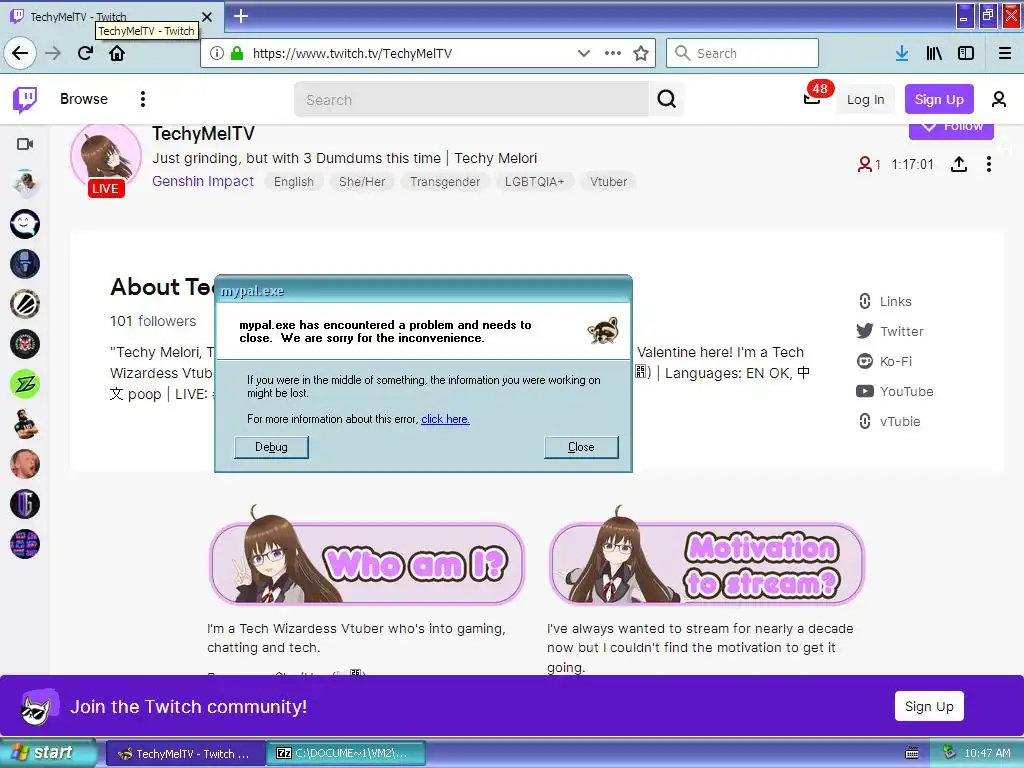
Task: Open site information icon in address bar
Action: 217,53
